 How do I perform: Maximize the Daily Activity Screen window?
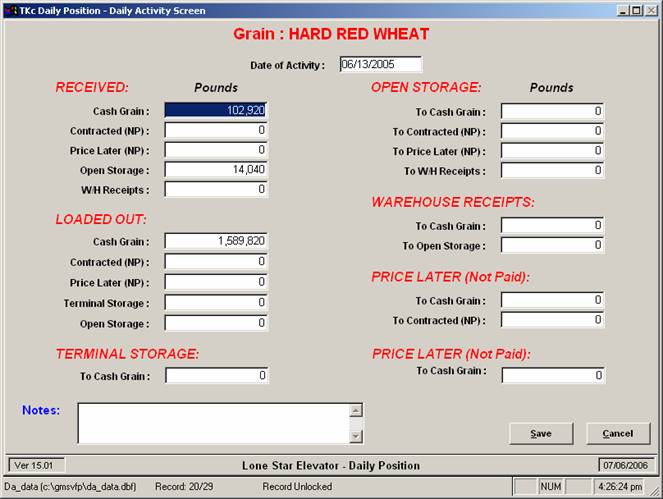637,10
